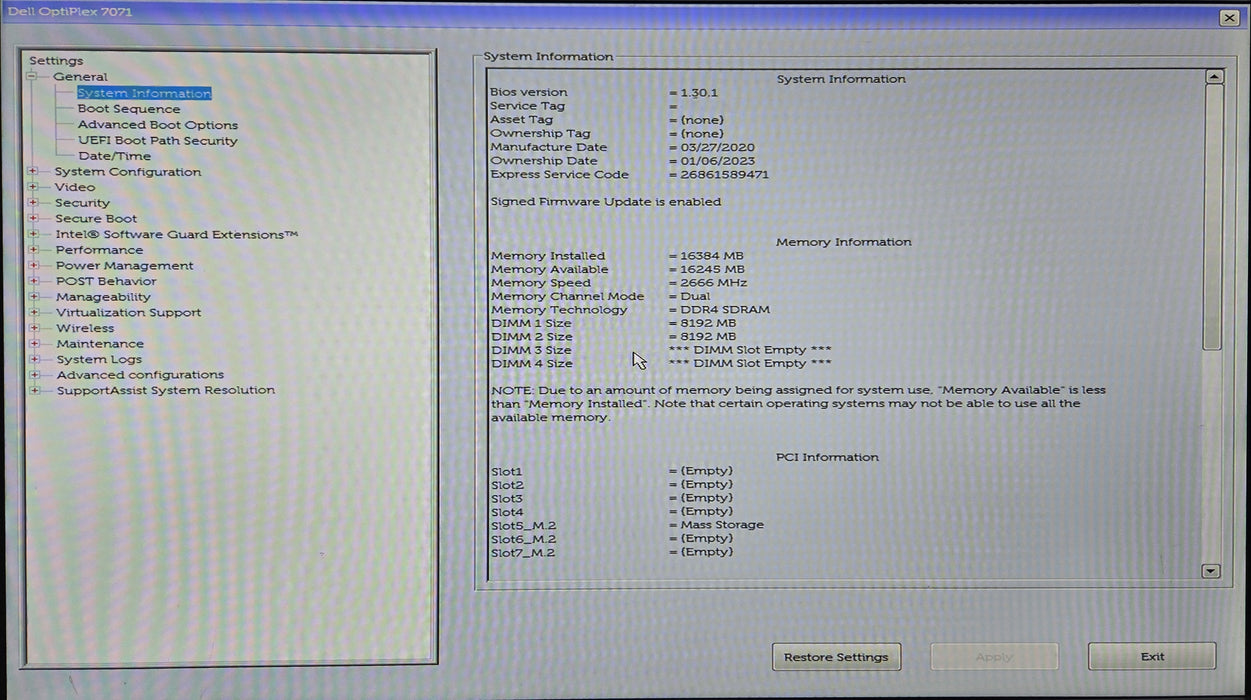Select the Power Management label
Screen dimensions: 1251x700
point(125,265)
